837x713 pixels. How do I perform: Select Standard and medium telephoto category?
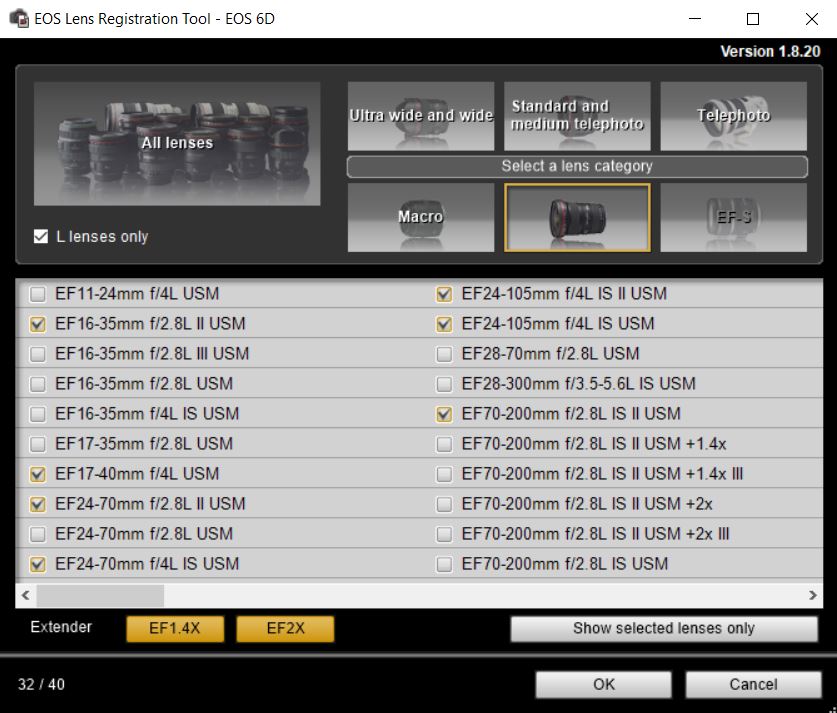tap(577, 116)
